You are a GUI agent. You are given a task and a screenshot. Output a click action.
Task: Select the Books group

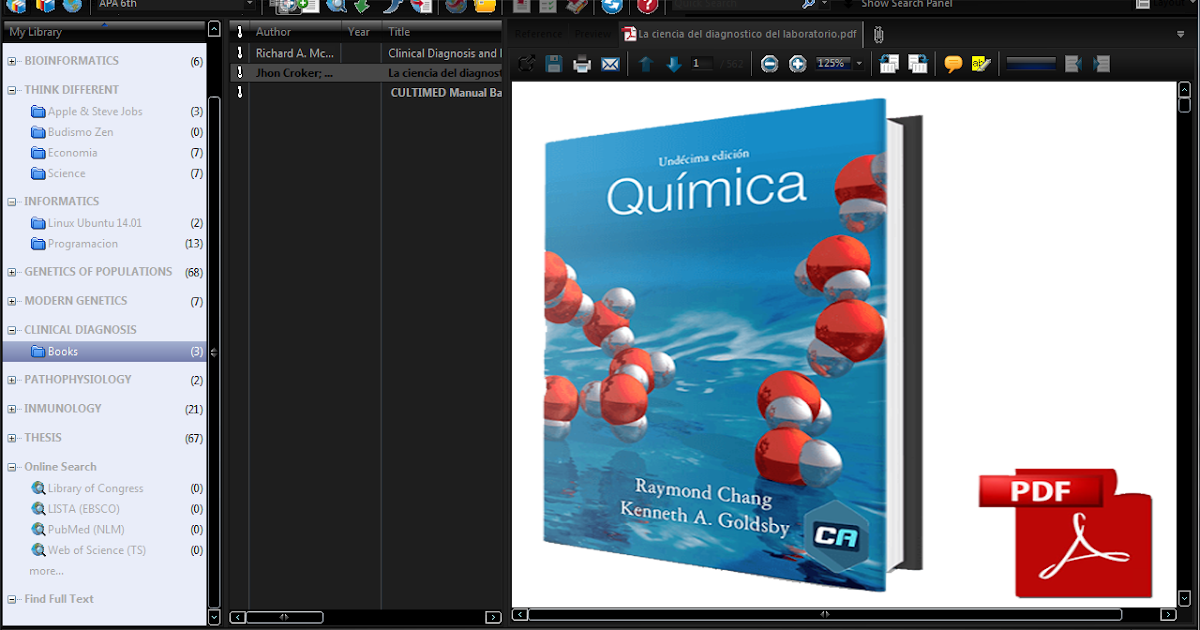(104, 351)
